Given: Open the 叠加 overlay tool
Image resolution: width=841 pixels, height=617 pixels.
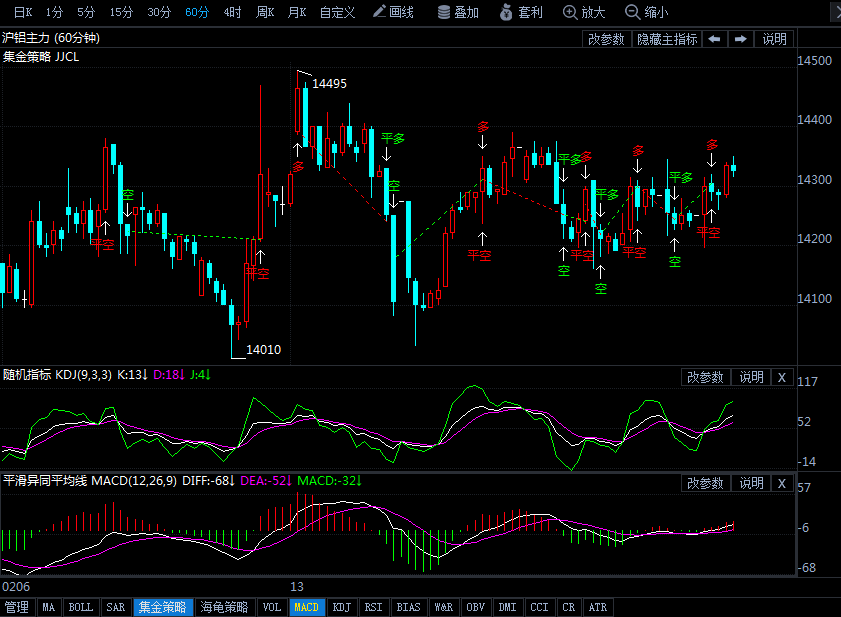Looking at the screenshot, I should click(458, 12).
